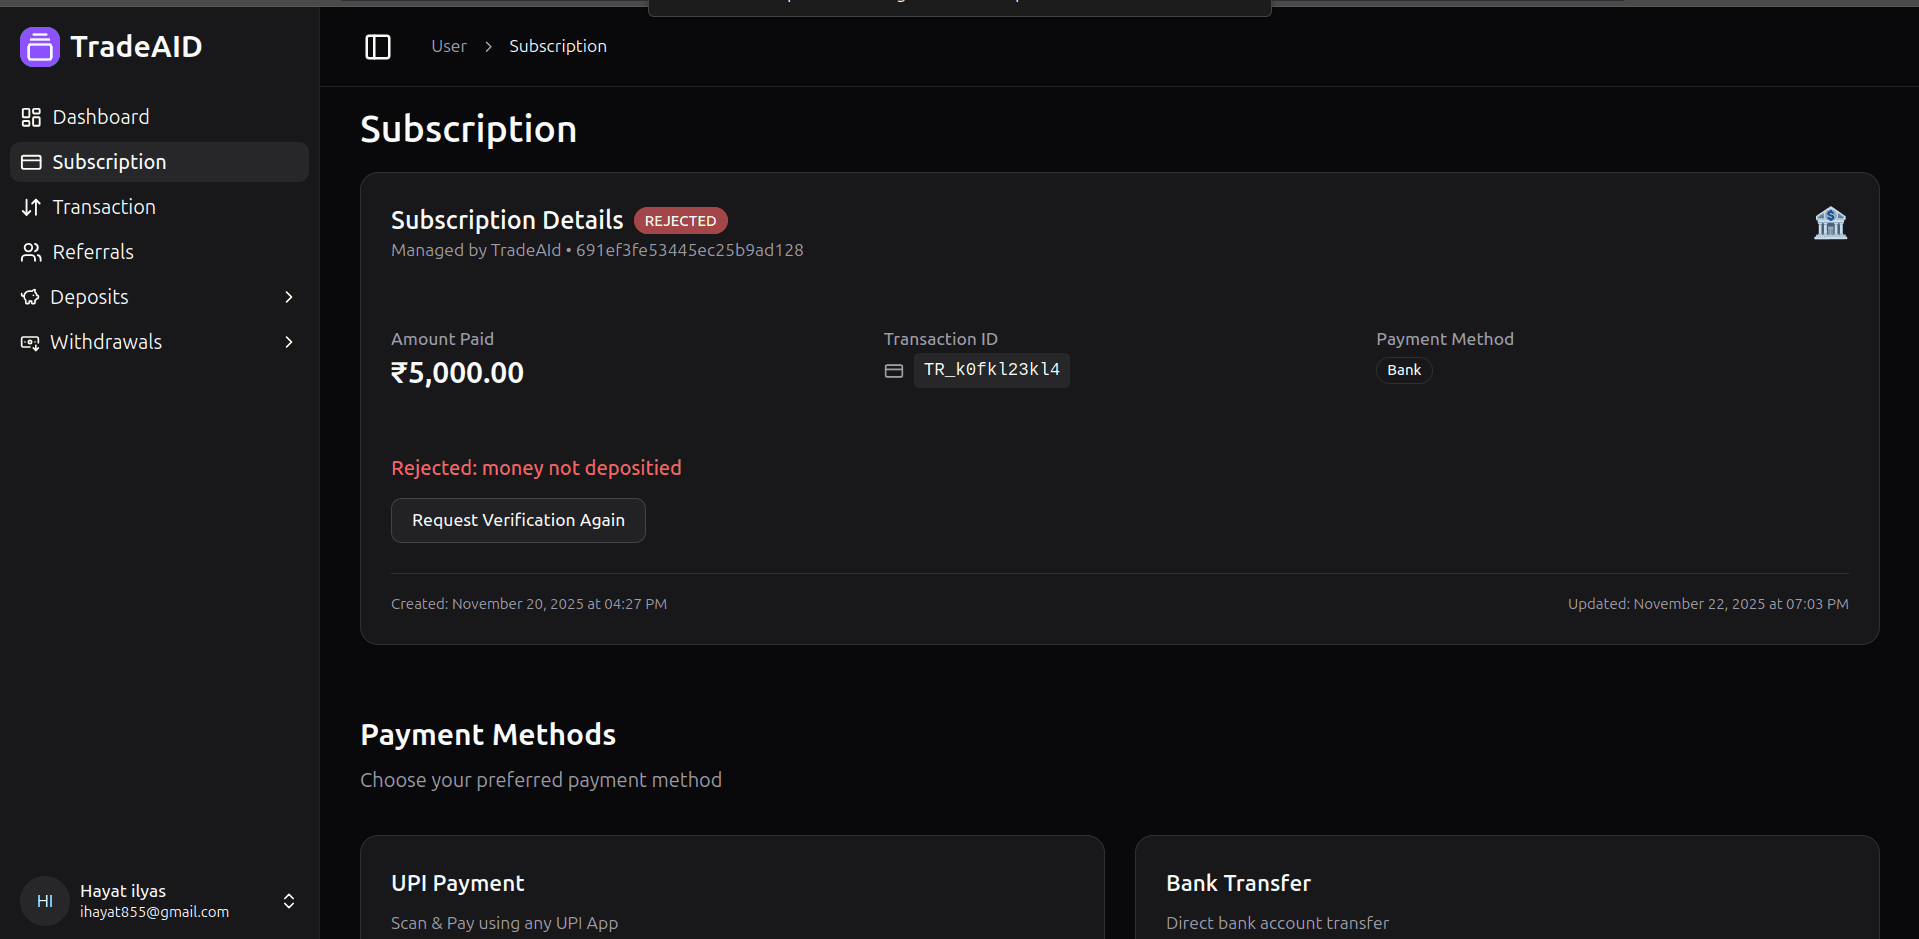Open the Referrals page
The height and width of the screenshot is (939, 1919).
tap(159, 252)
